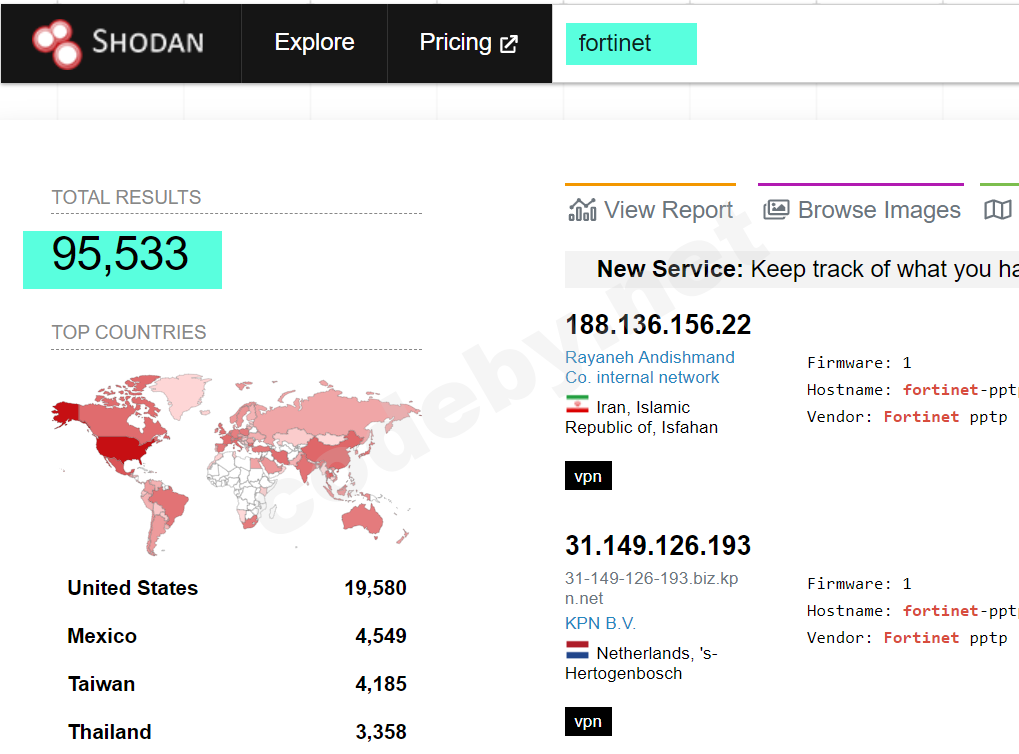Screen dimensions: 1019x754
Task: Click the Netherlands flag icon
Action: 577,648
